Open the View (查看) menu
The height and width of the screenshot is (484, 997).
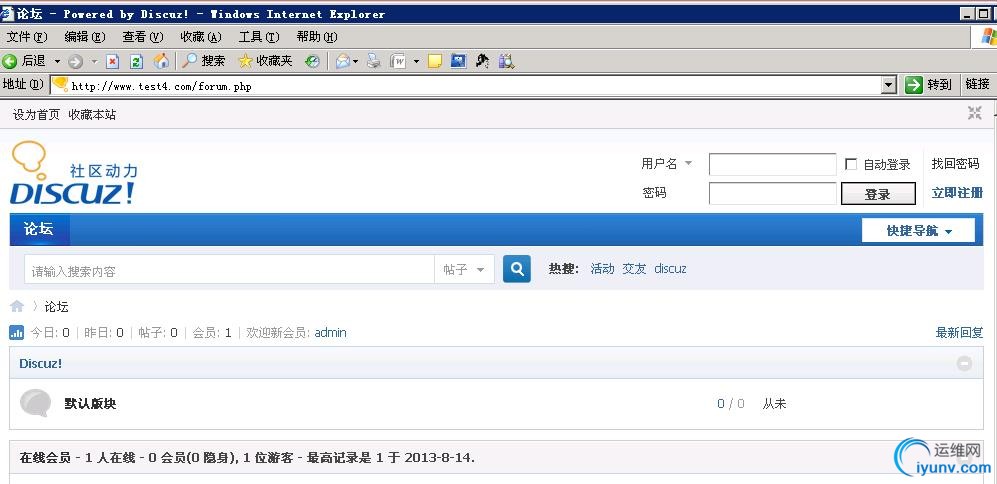(x=142, y=37)
